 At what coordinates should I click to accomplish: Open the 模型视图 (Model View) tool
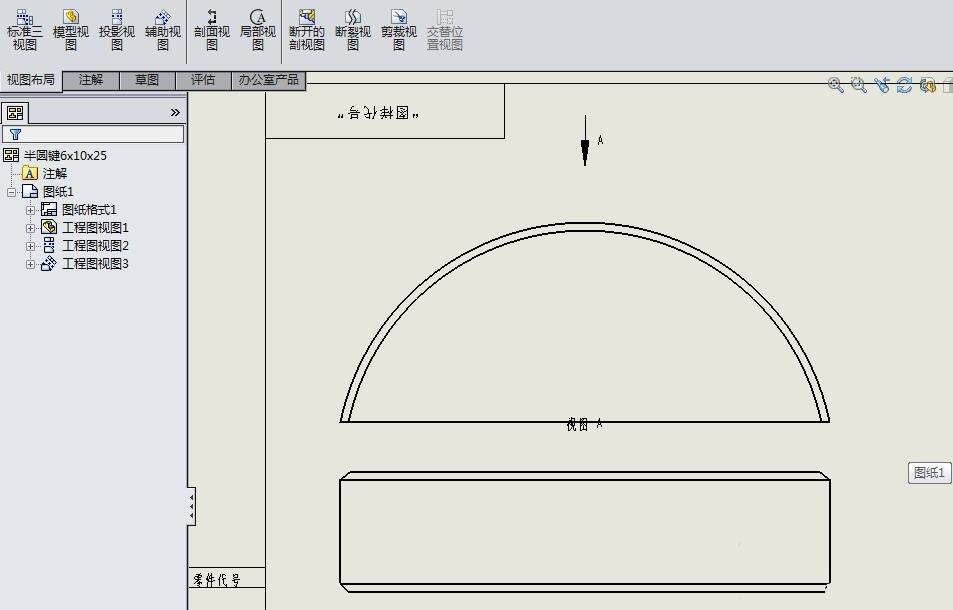point(70,30)
